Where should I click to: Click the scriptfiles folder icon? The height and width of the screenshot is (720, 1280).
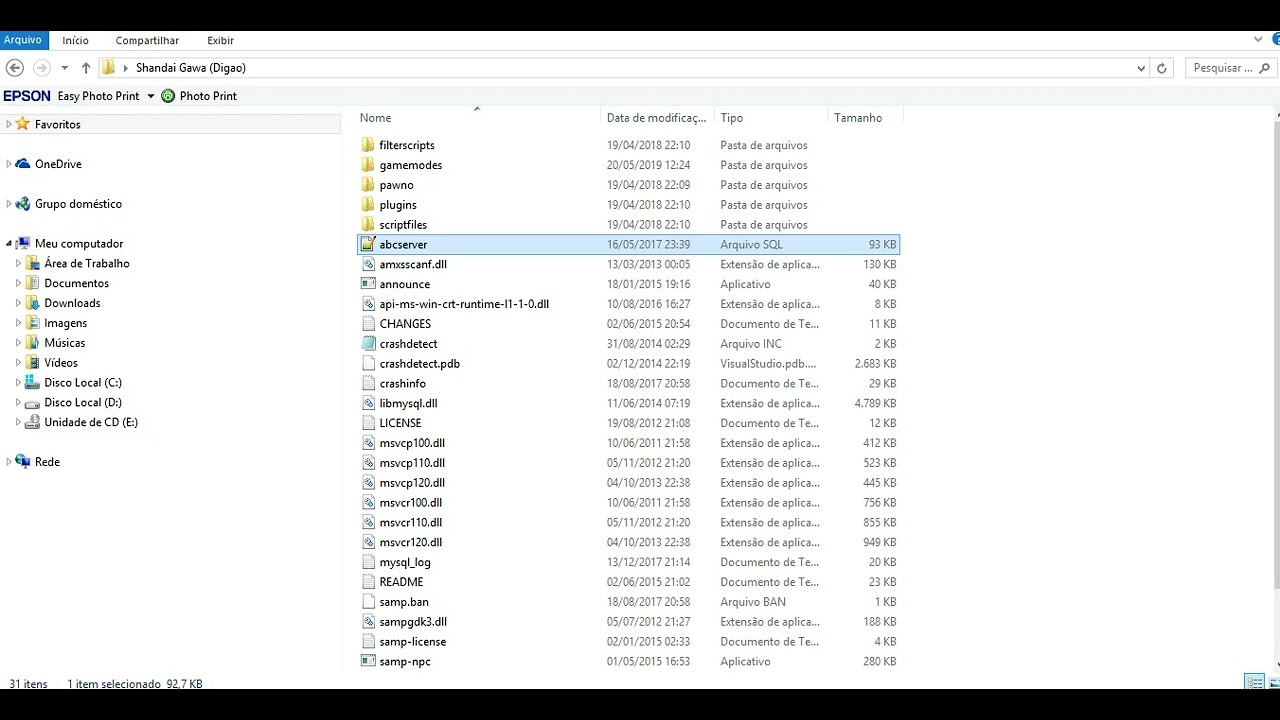pos(368,225)
